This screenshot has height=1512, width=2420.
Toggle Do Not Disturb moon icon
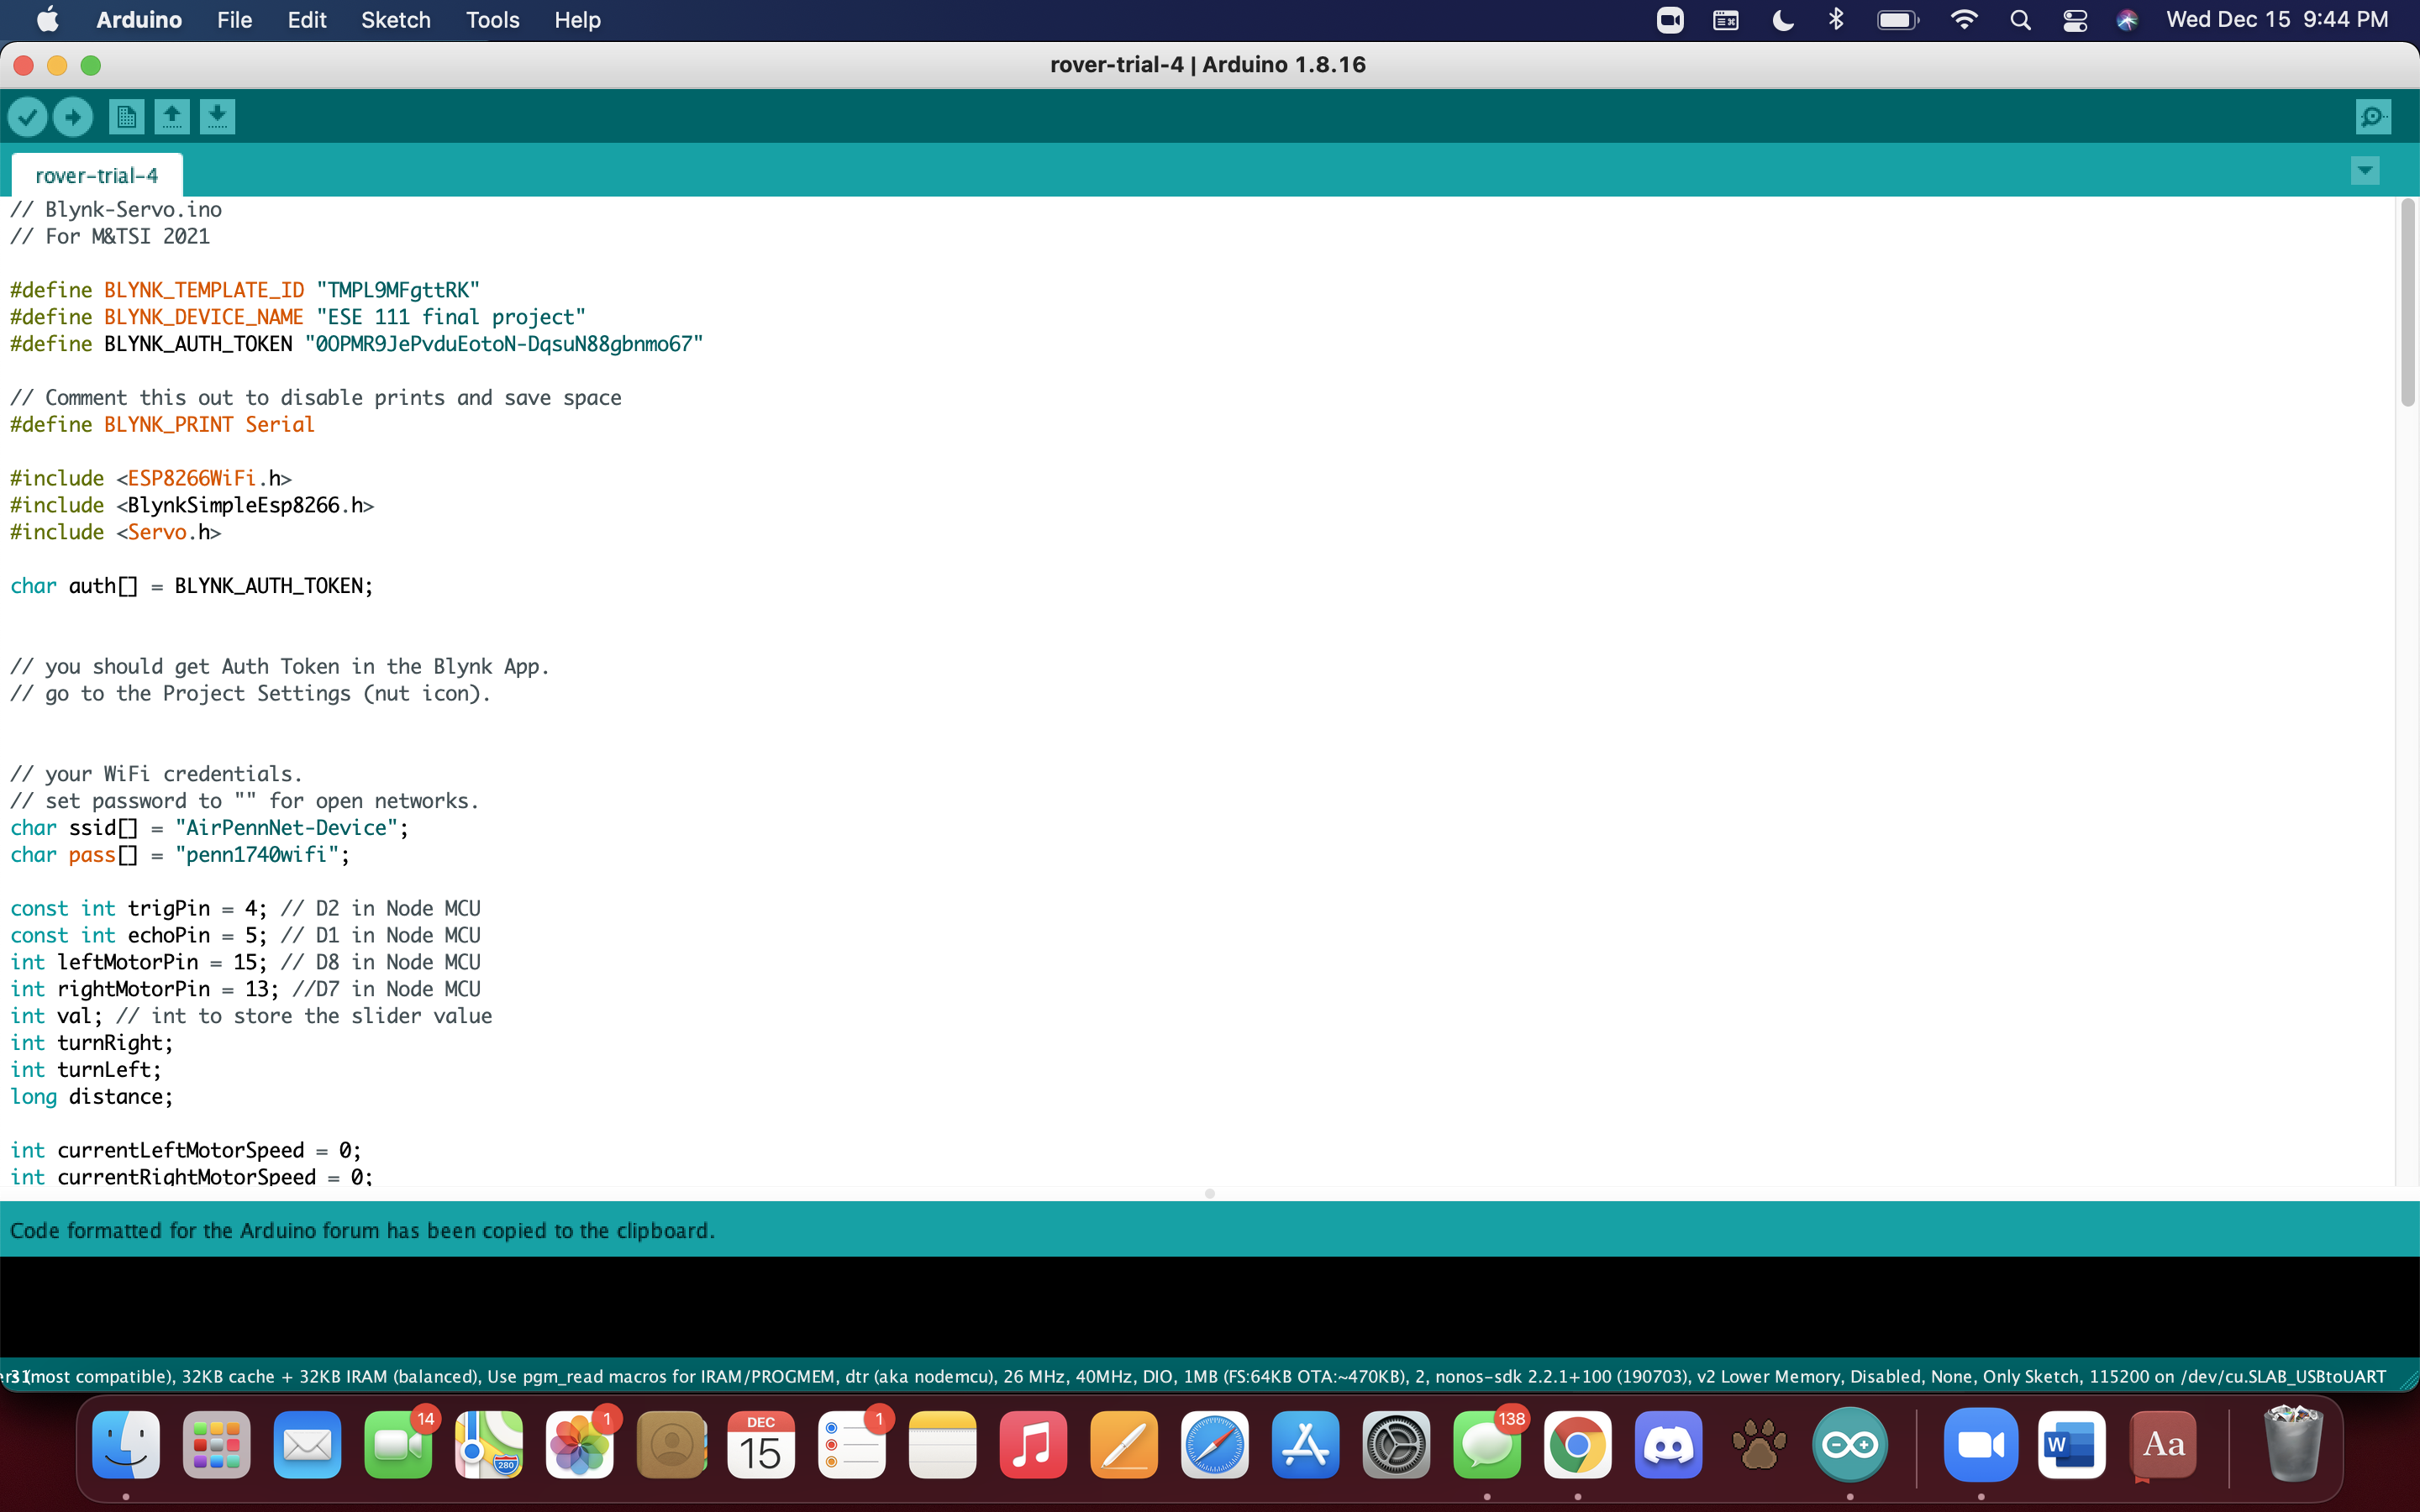[1782, 20]
